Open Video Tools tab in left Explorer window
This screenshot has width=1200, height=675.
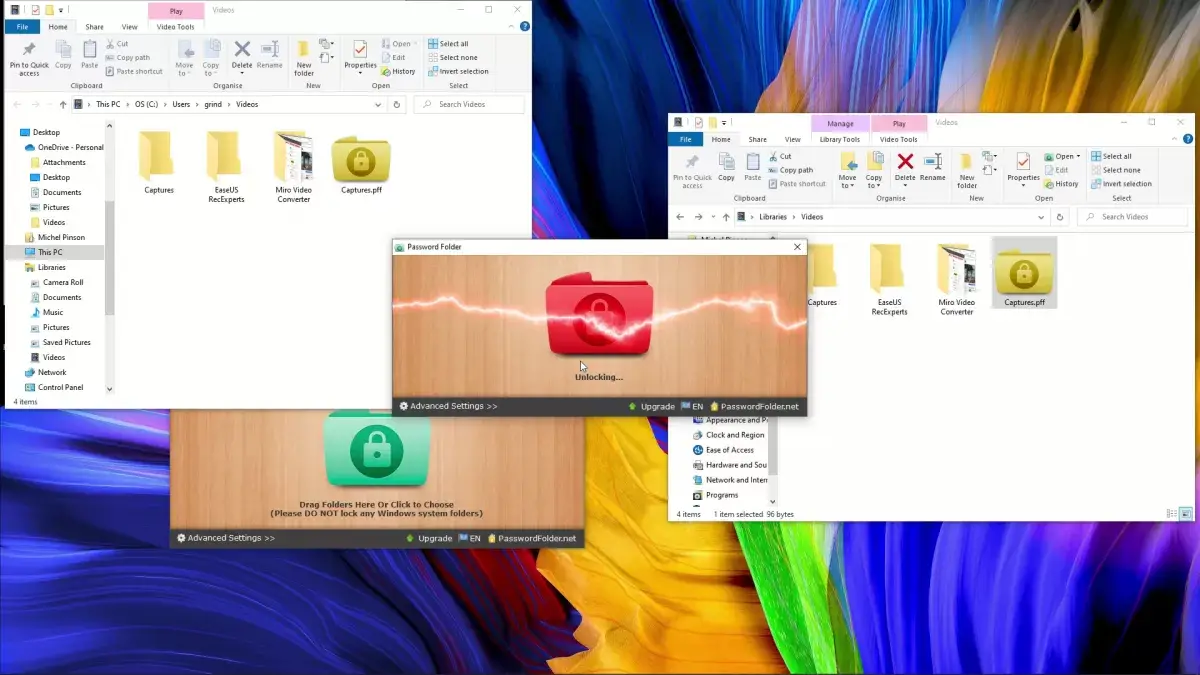point(176,27)
